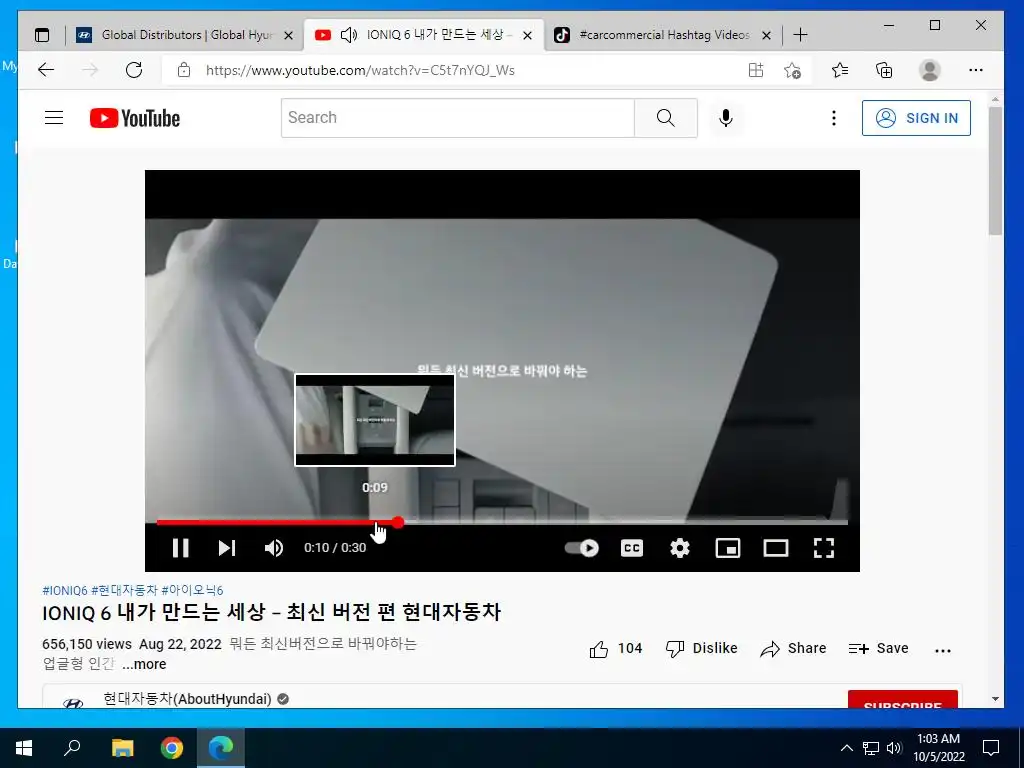1024x768 pixels.
Task: Go back to previous page
Action: tap(46, 70)
